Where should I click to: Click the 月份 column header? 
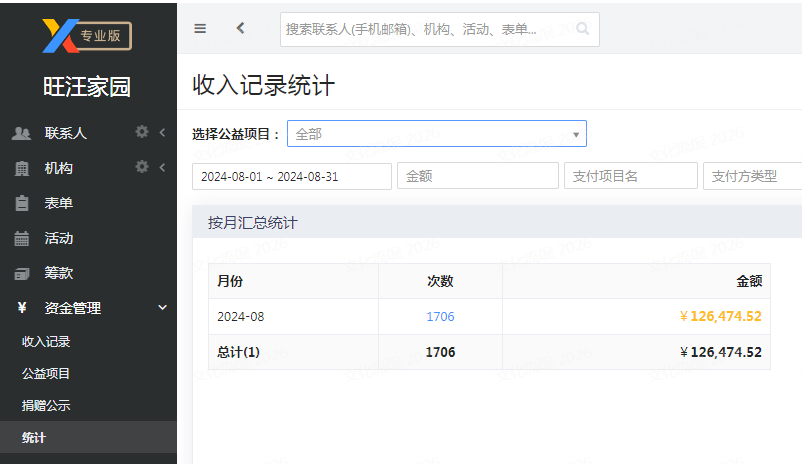tap(230, 281)
